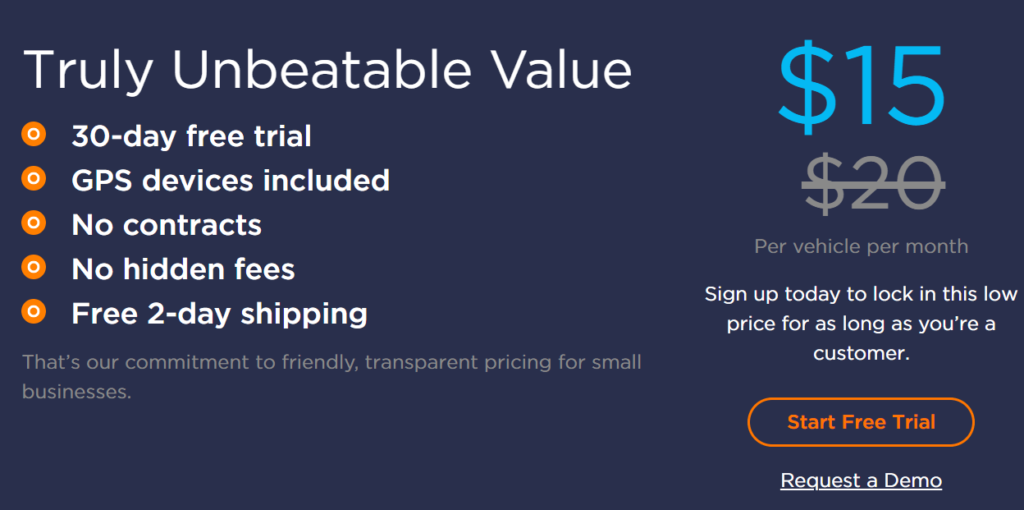This screenshot has width=1024, height=510.
Task: Click the word customer under the price
Action: tap(861, 354)
